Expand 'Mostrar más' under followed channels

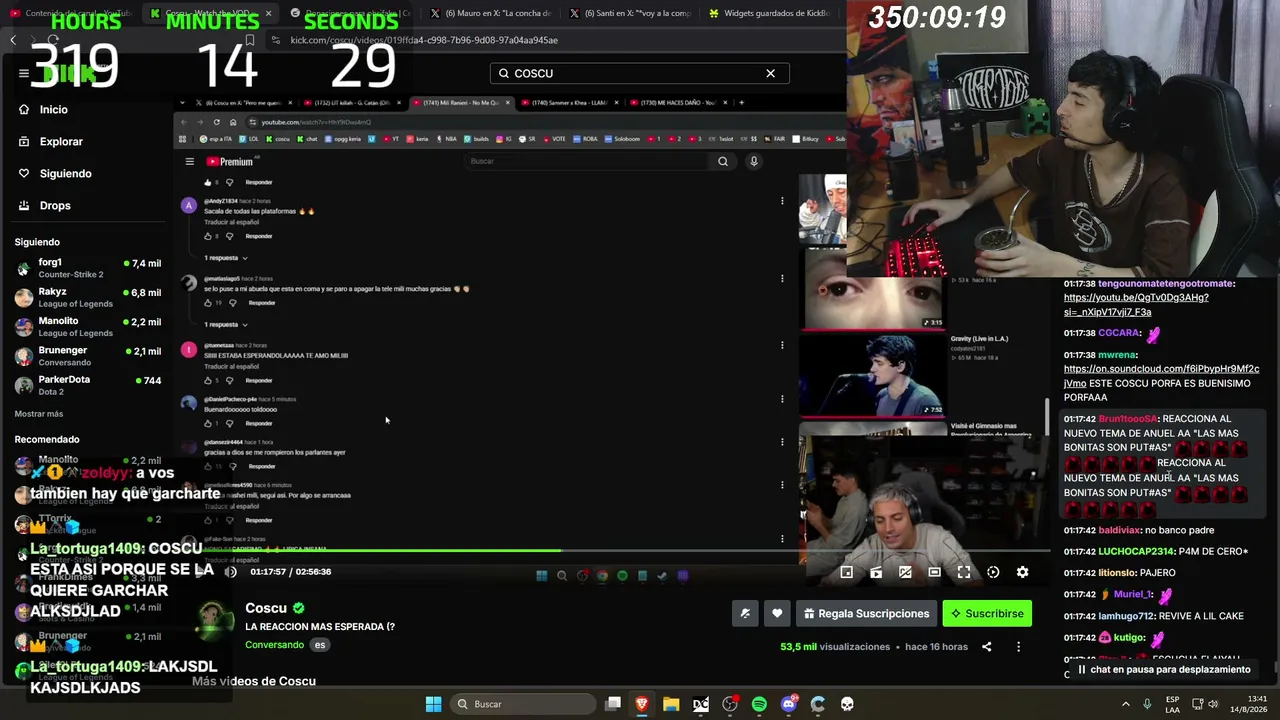click(x=39, y=414)
